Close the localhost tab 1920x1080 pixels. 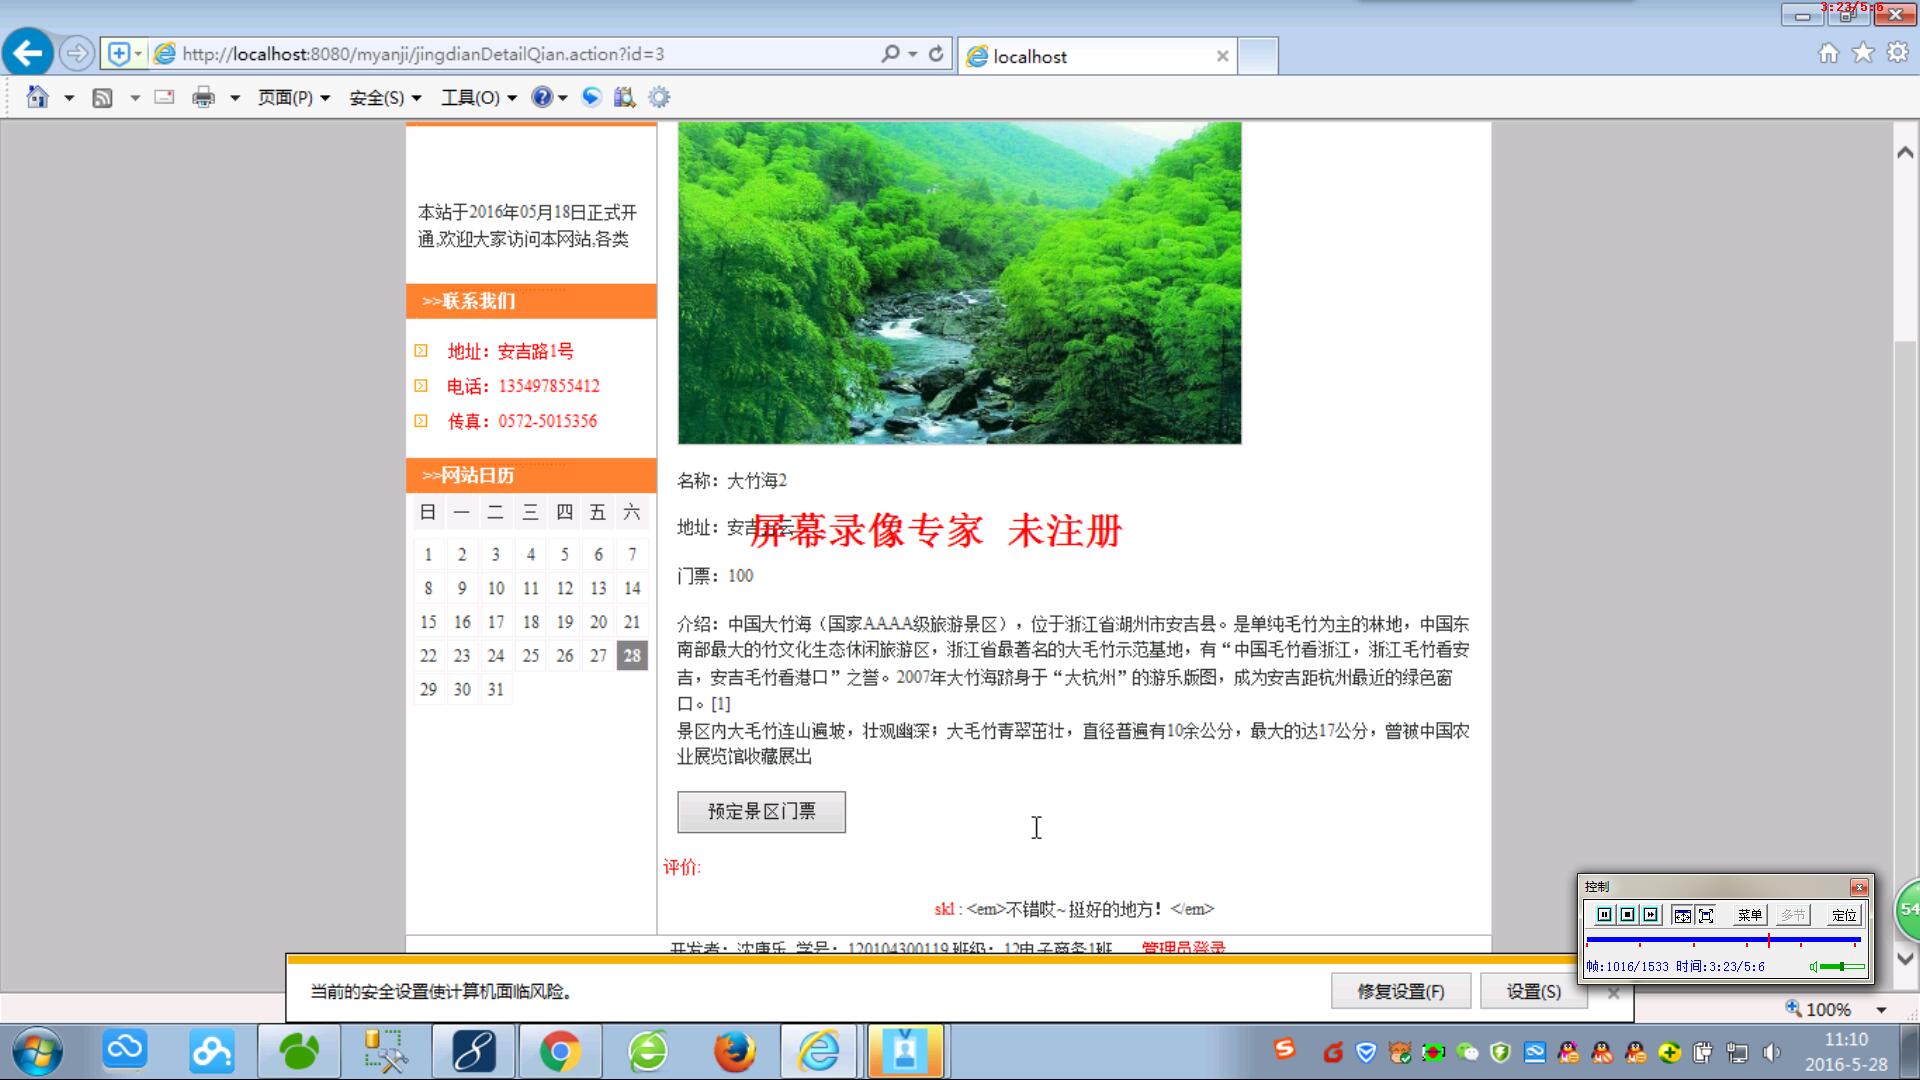click(x=1222, y=56)
